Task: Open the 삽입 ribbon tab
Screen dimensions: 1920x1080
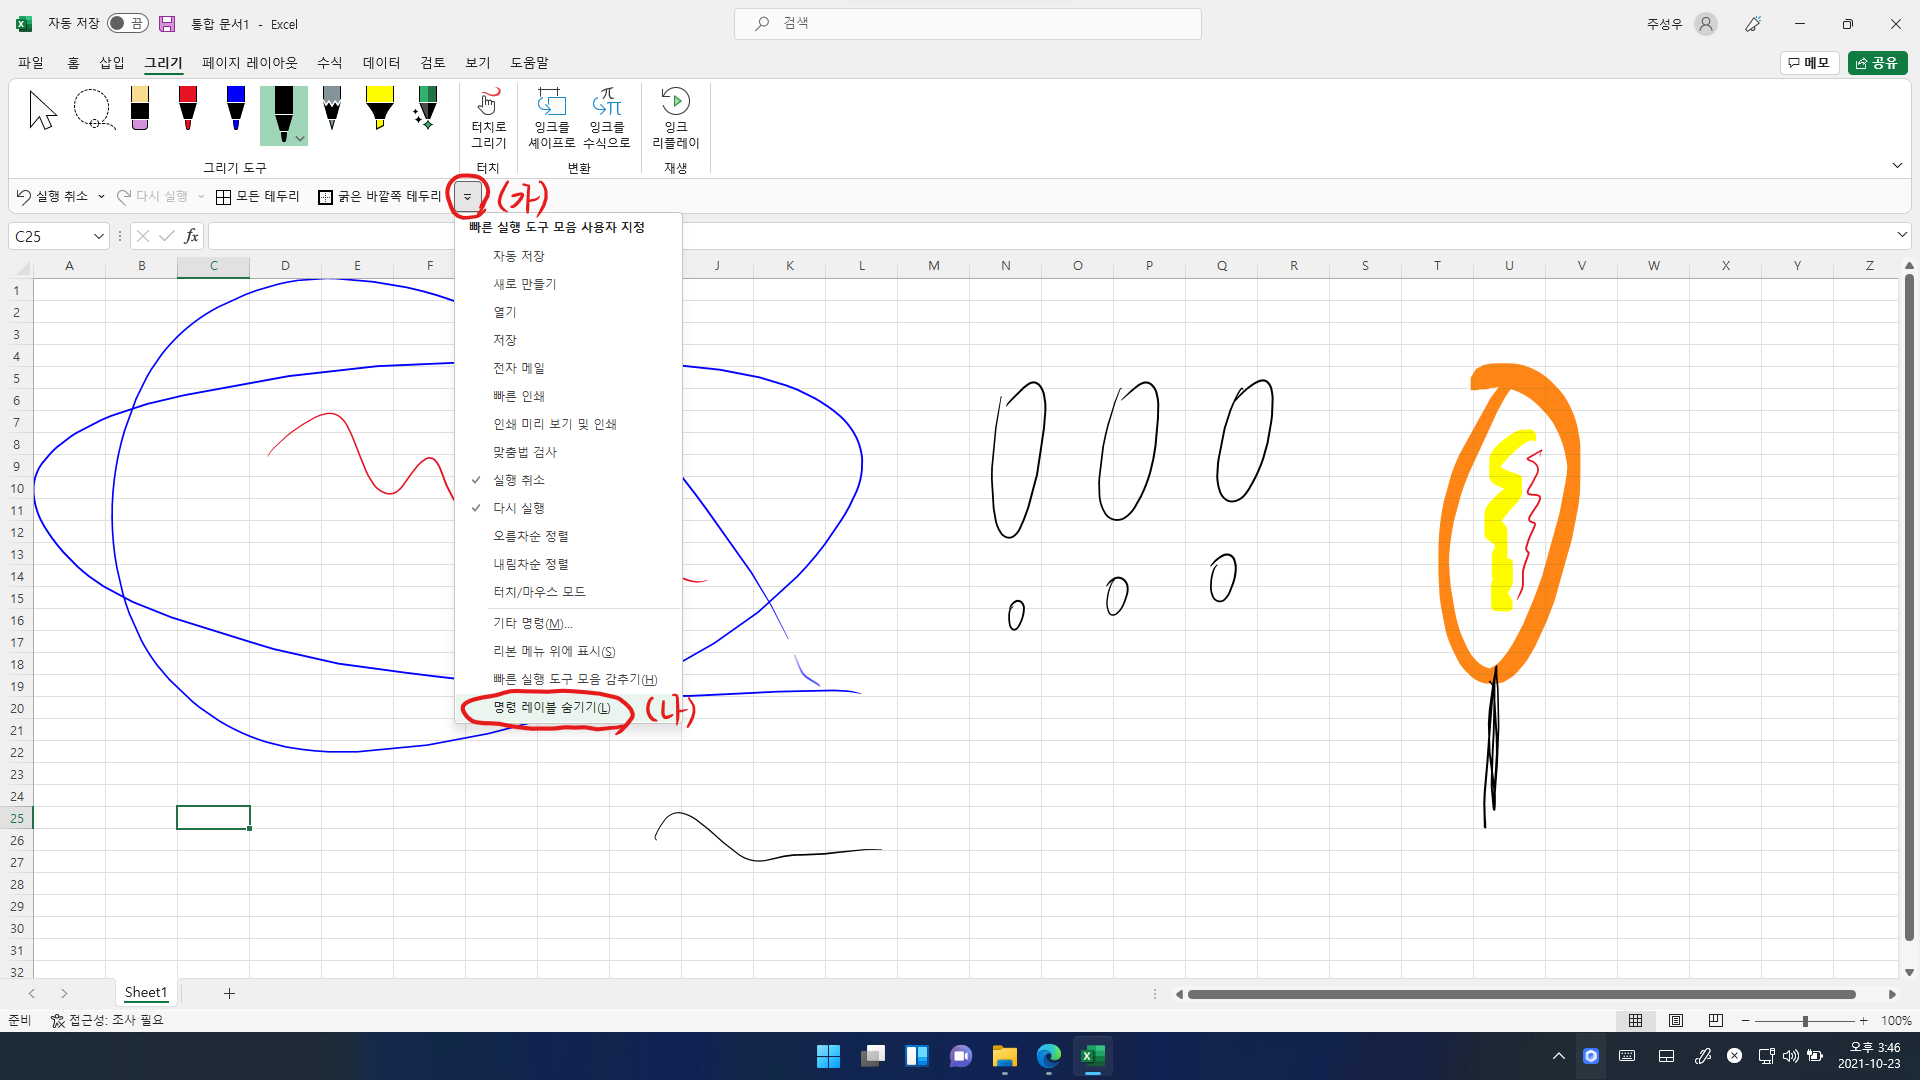Action: pos(111,62)
